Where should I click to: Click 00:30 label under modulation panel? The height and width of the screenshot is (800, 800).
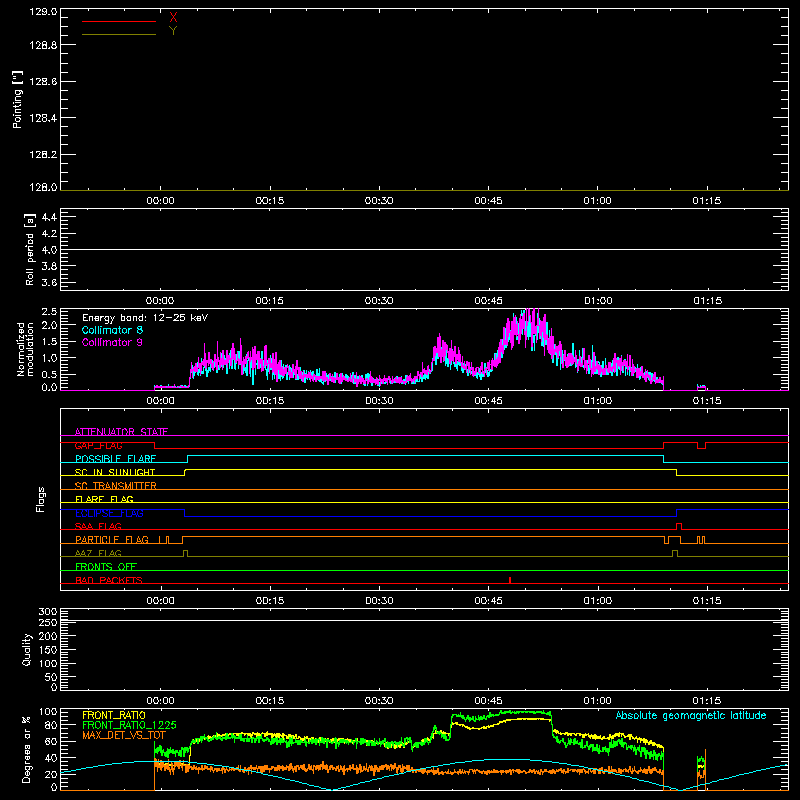pos(379,401)
